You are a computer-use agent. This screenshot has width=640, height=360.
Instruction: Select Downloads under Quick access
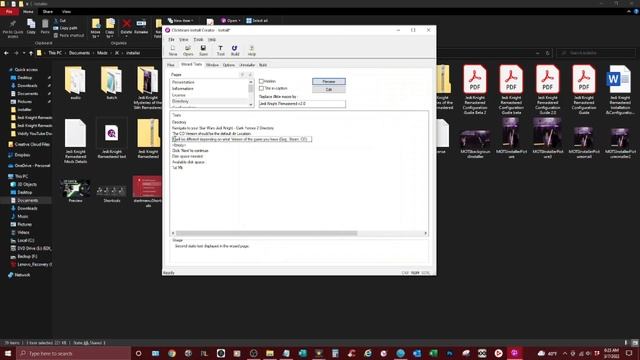pyautogui.click(x=27, y=86)
